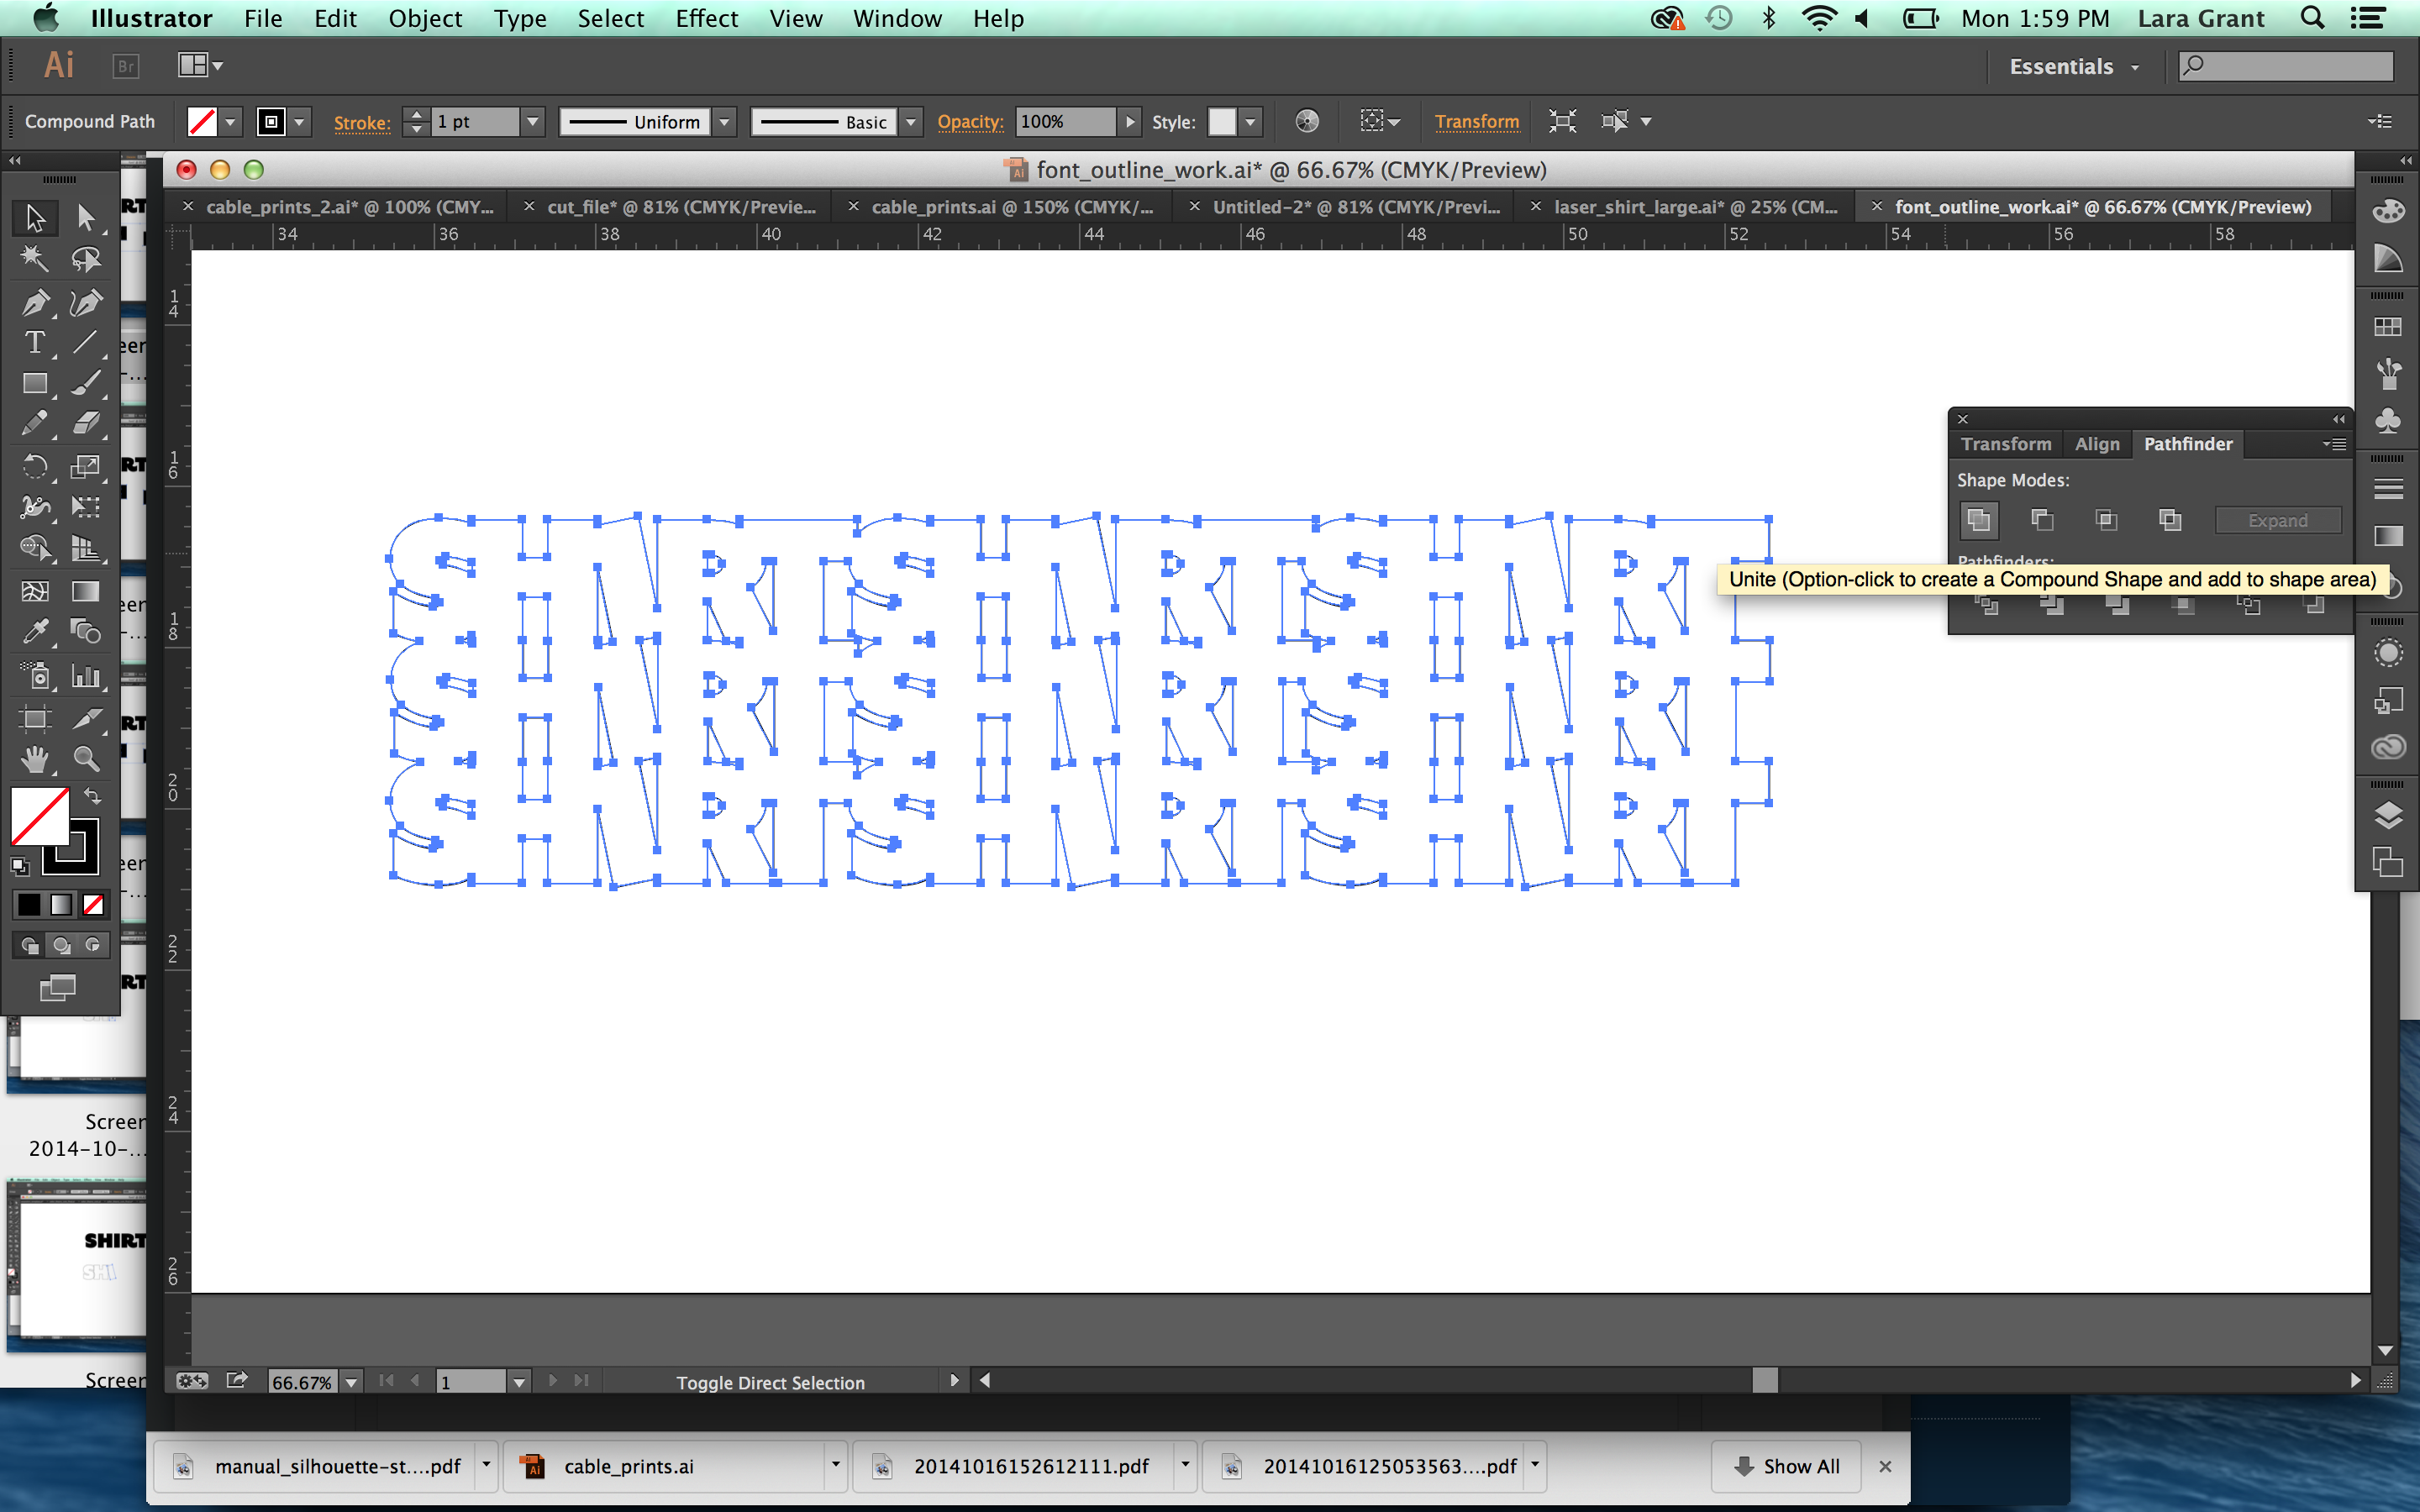Choose the Shape Builder tool

click(x=35, y=549)
